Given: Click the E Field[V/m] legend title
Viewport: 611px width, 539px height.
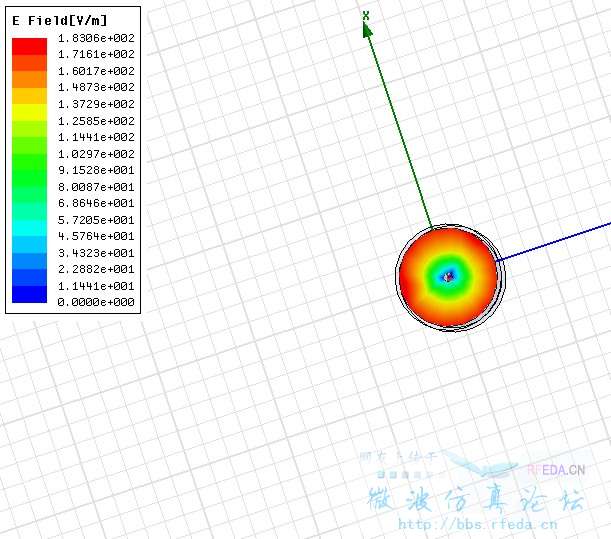Looking at the screenshot, I should (60, 20).
